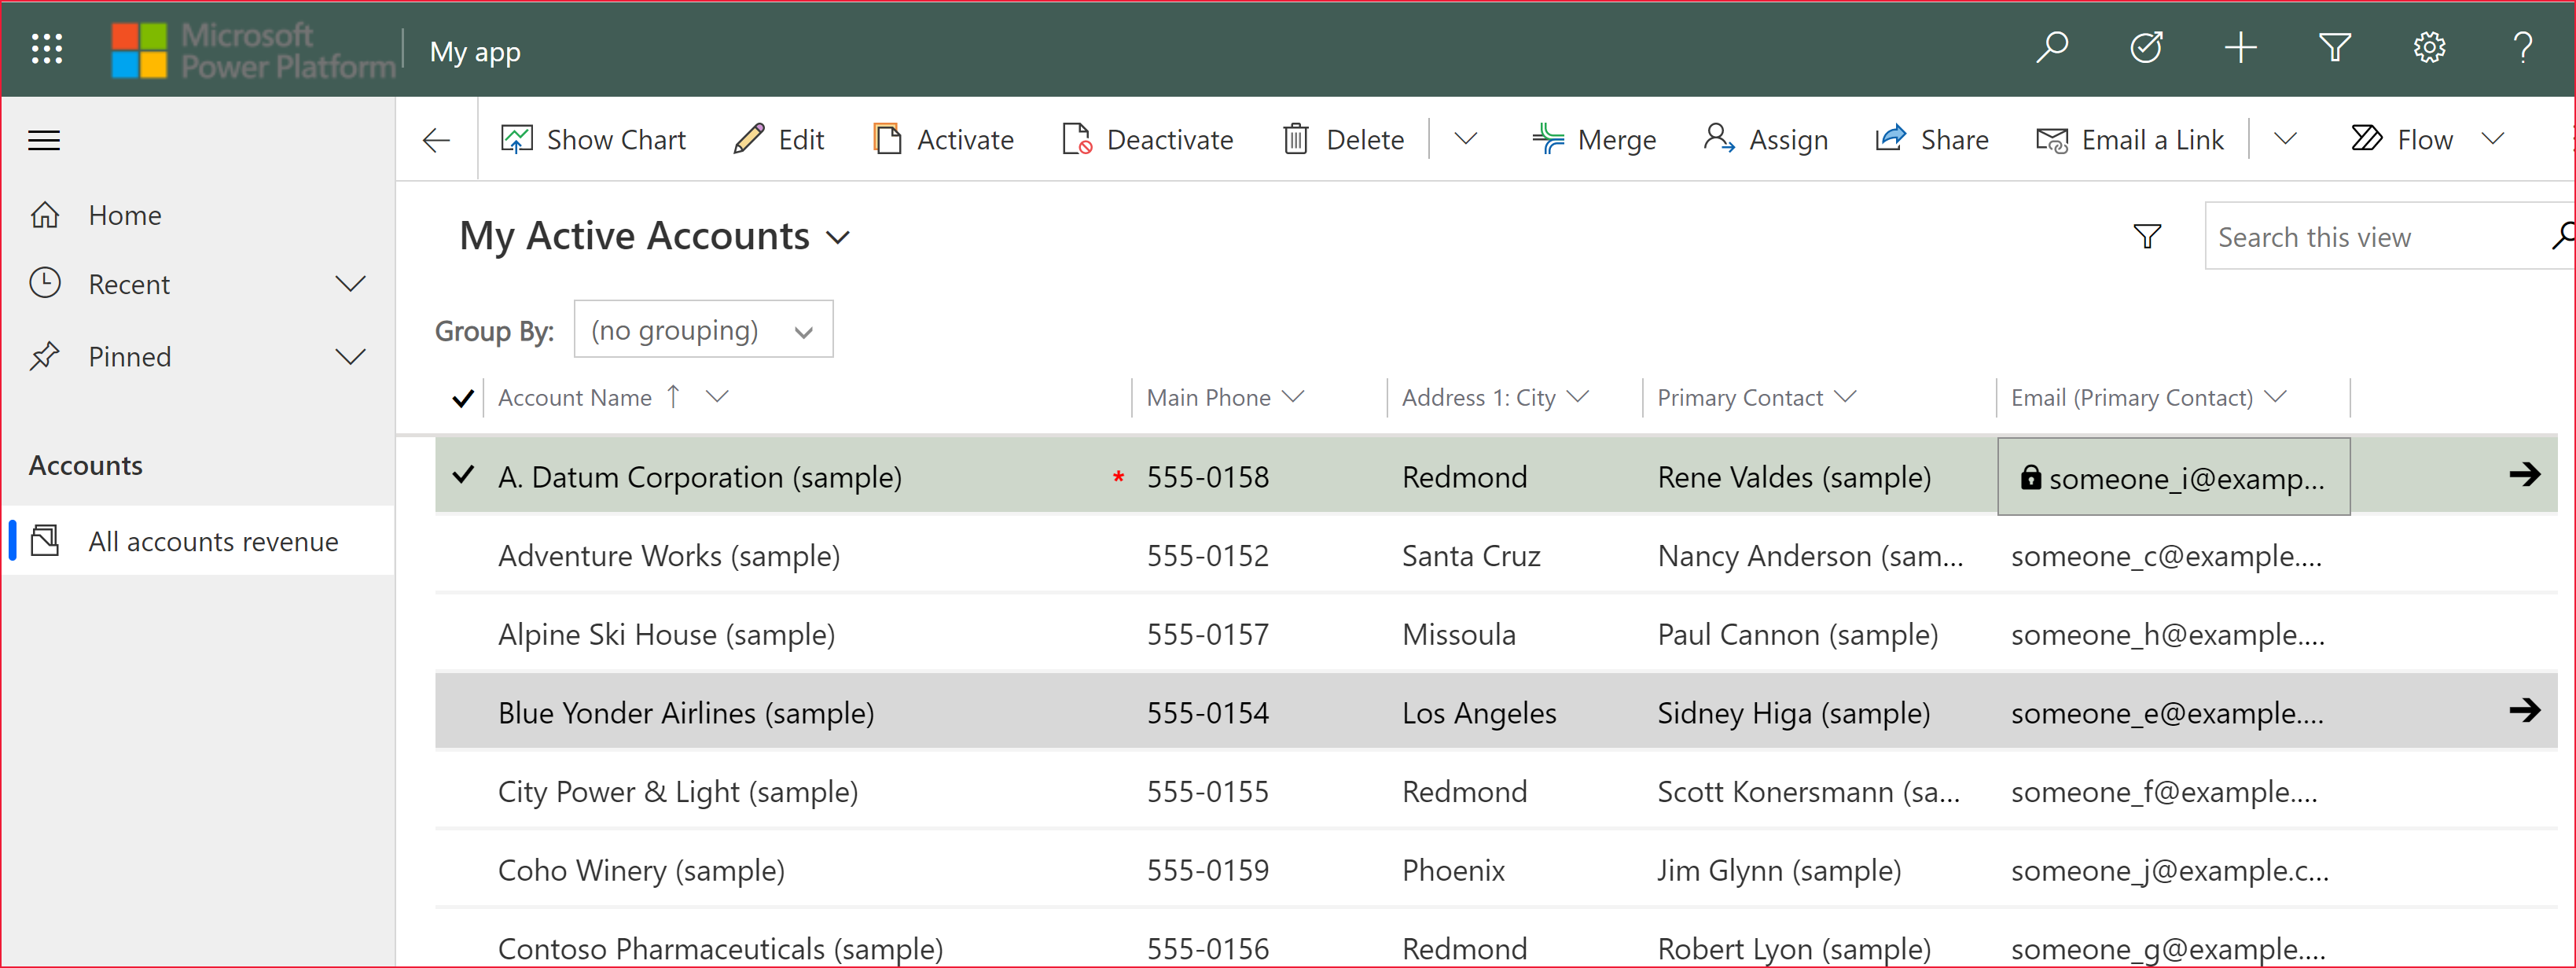Toggle checkbox for A. Datum Corporation row
The height and width of the screenshot is (968, 2576).
pos(463,475)
